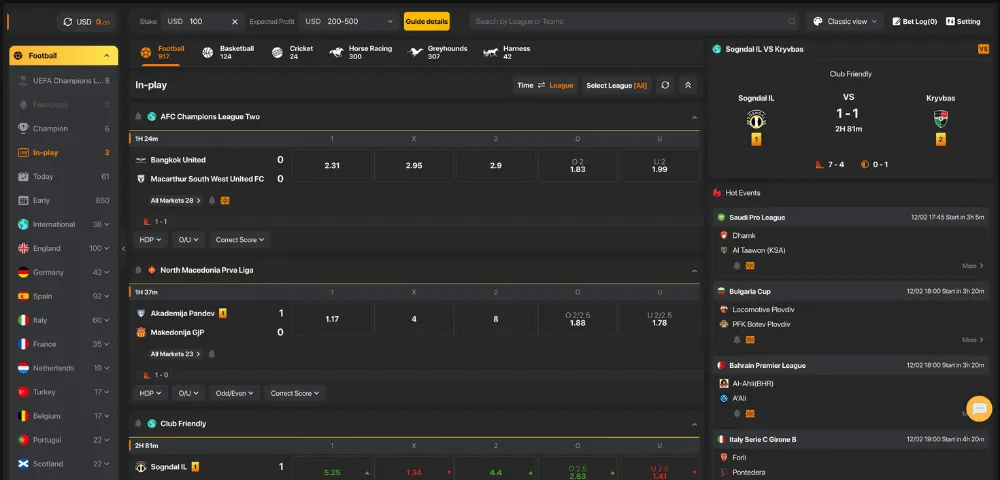Image resolution: width=1000 pixels, height=480 pixels.
Task: Clear the stake amount with the X icon
Action: pyautogui.click(x=235, y=21)
